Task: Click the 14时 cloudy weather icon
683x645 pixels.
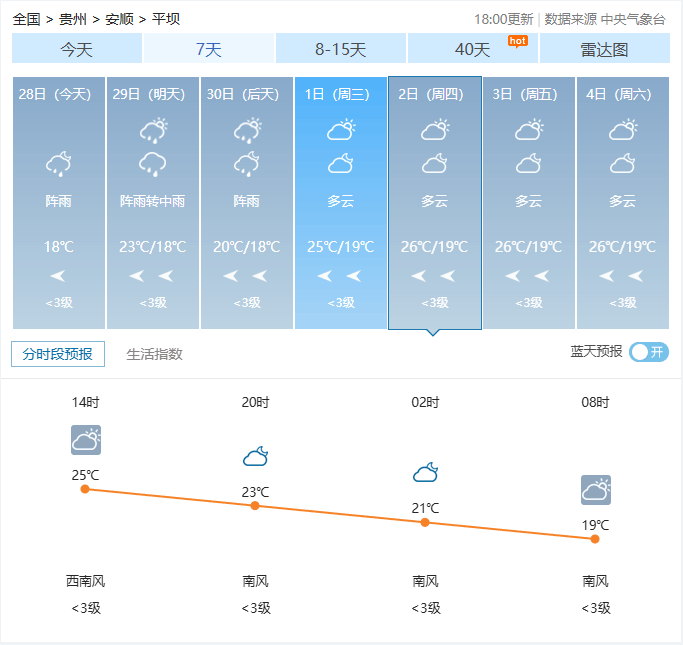Action: click(86, 440)
